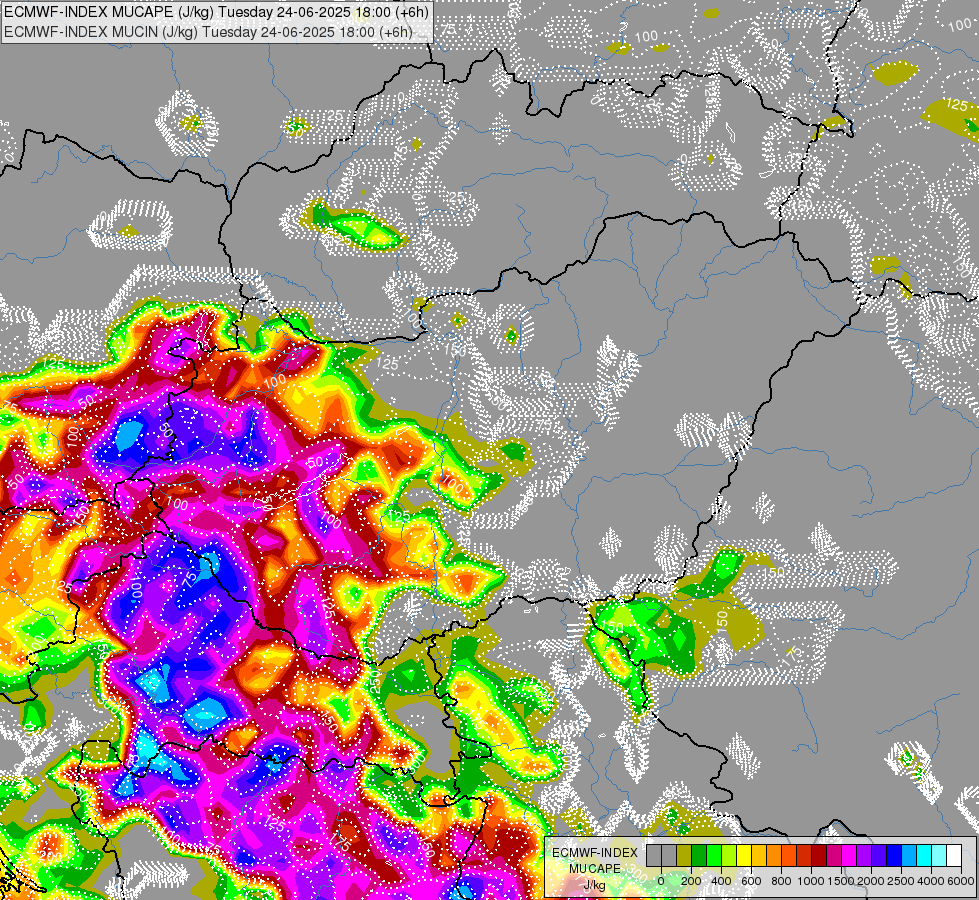Click the deep blue legend swatch
Viewport: 979px width, 900px height.
[894, 856]
